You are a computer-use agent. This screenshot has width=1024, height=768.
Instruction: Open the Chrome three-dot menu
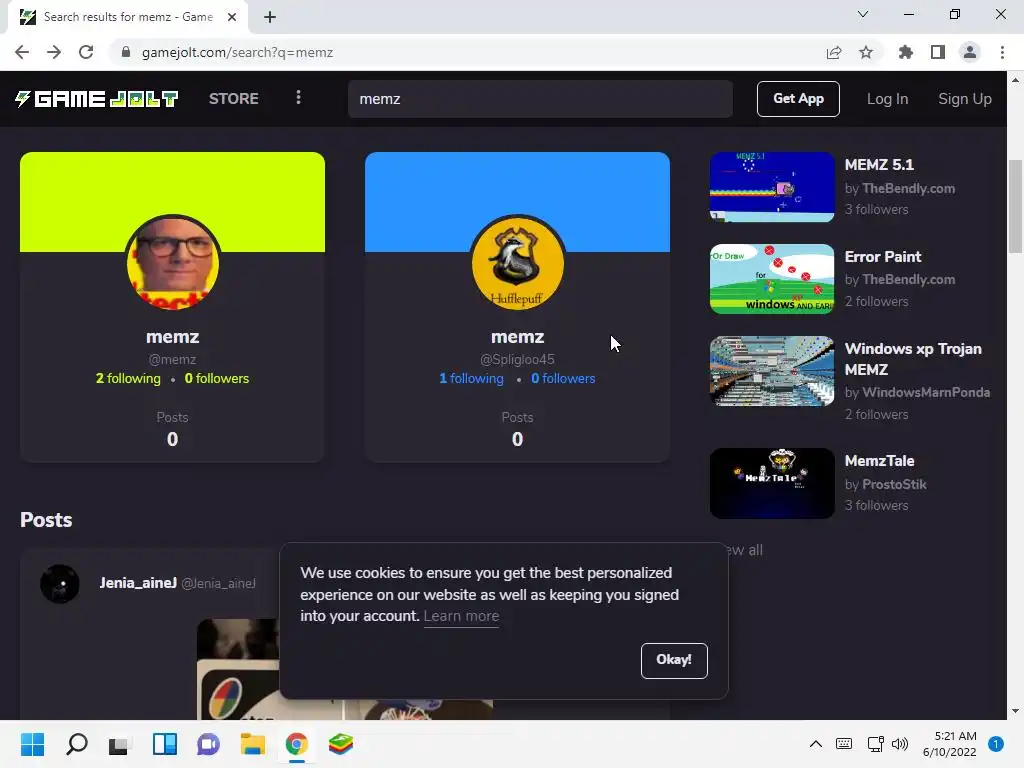click(1002, 52)
